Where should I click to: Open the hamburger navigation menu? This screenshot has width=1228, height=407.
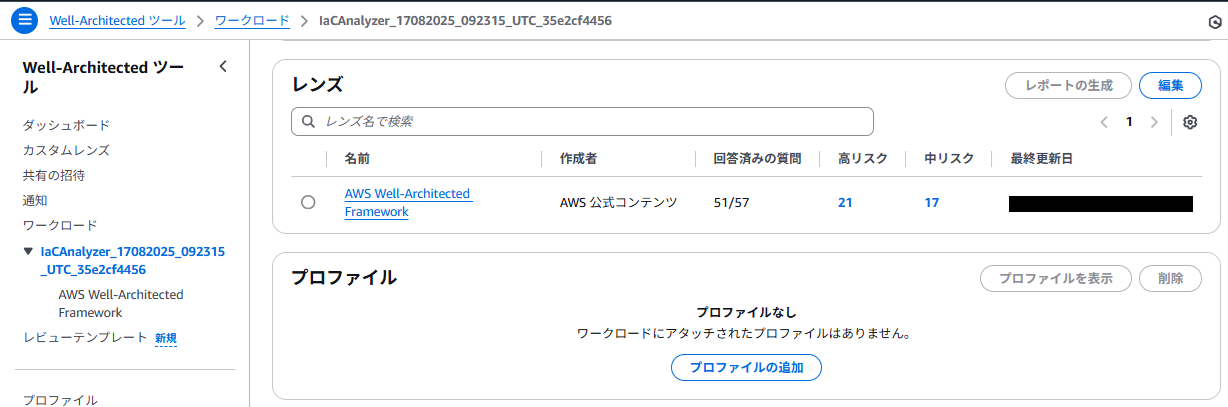[x=24, y=20]
